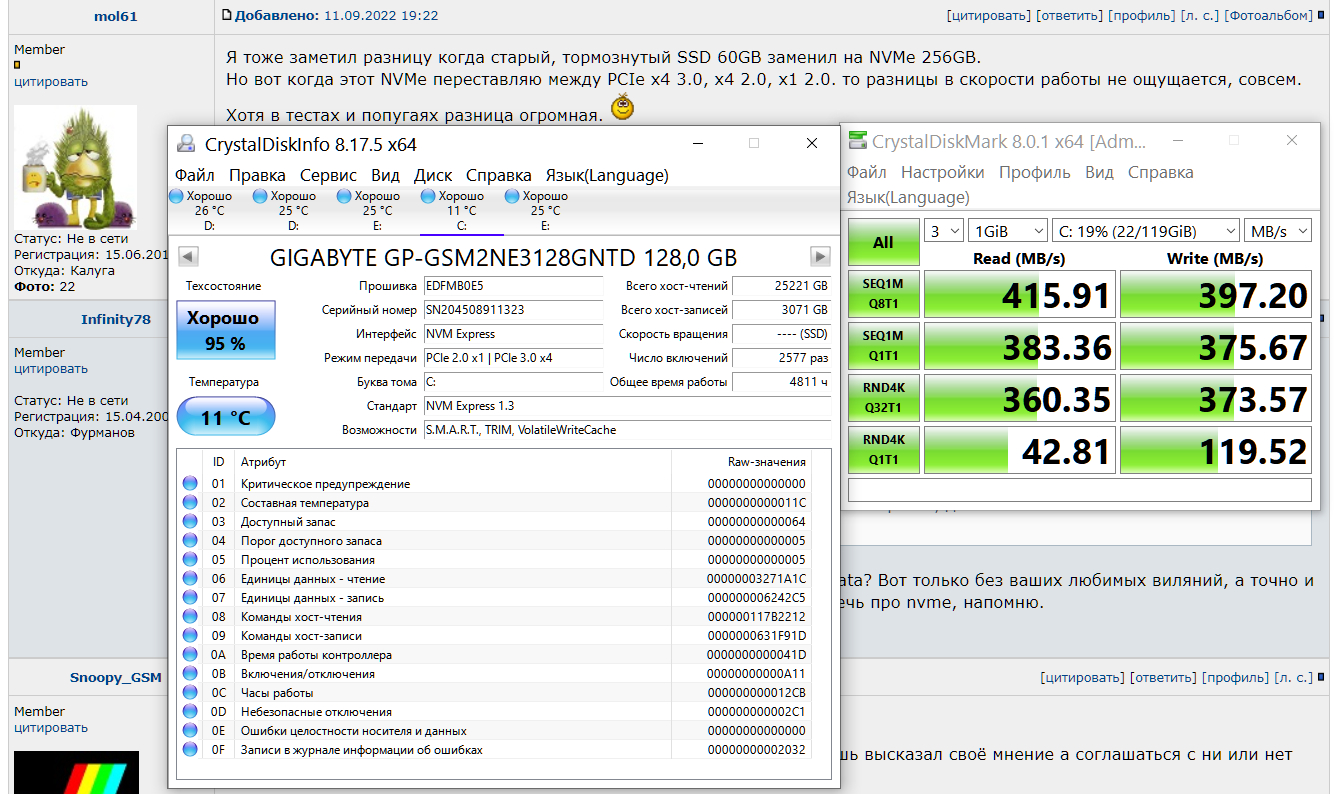Start the SEQ1M Q1T1 test

coord(883,347)
